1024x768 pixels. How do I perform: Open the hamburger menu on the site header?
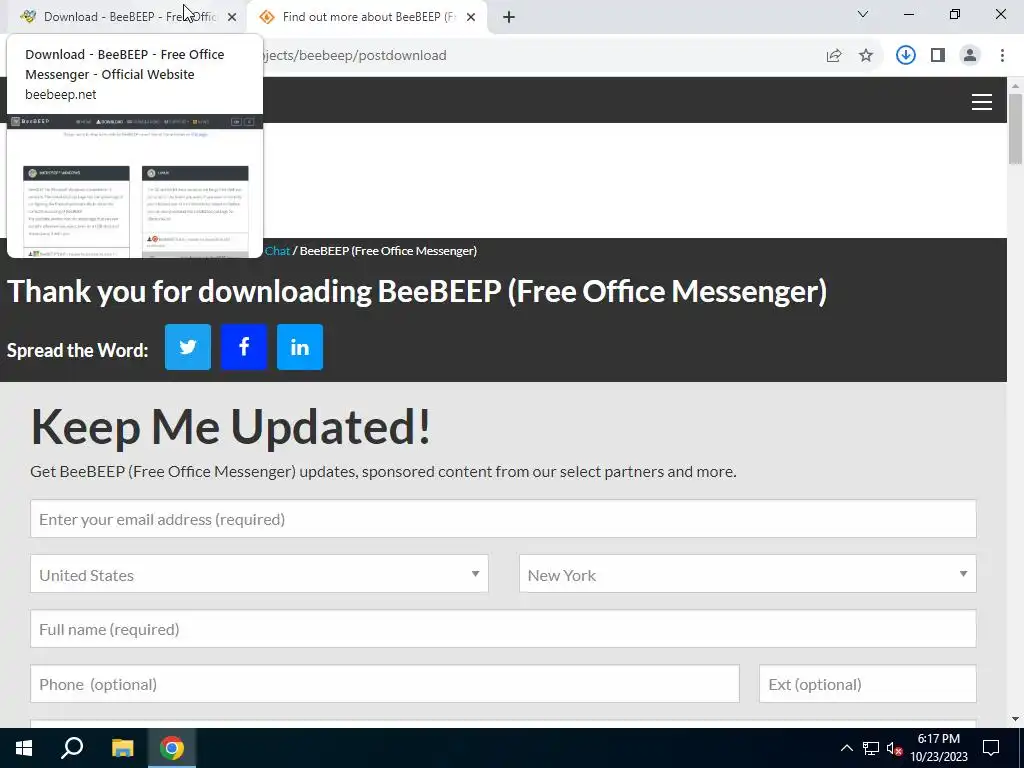tap(982, 102)
